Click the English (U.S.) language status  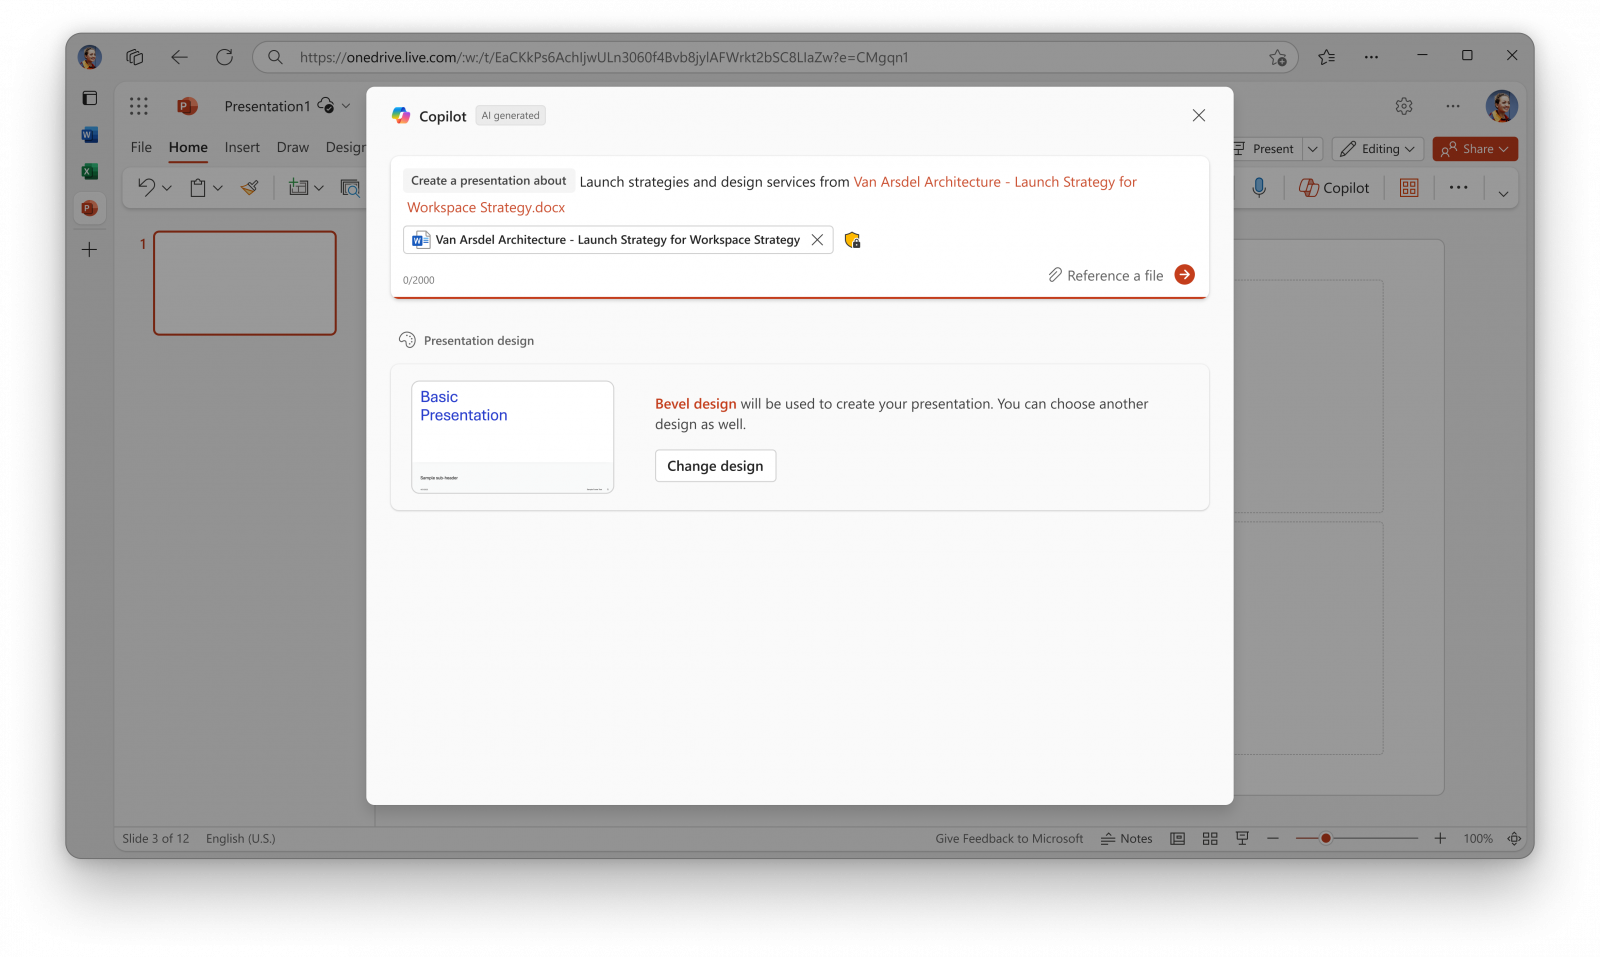click(241, 839)
